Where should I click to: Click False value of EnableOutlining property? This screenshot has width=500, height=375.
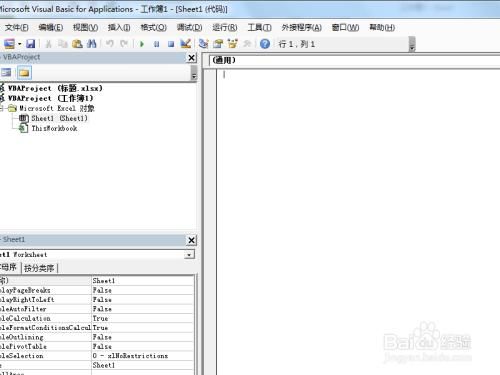pos(142,337)
